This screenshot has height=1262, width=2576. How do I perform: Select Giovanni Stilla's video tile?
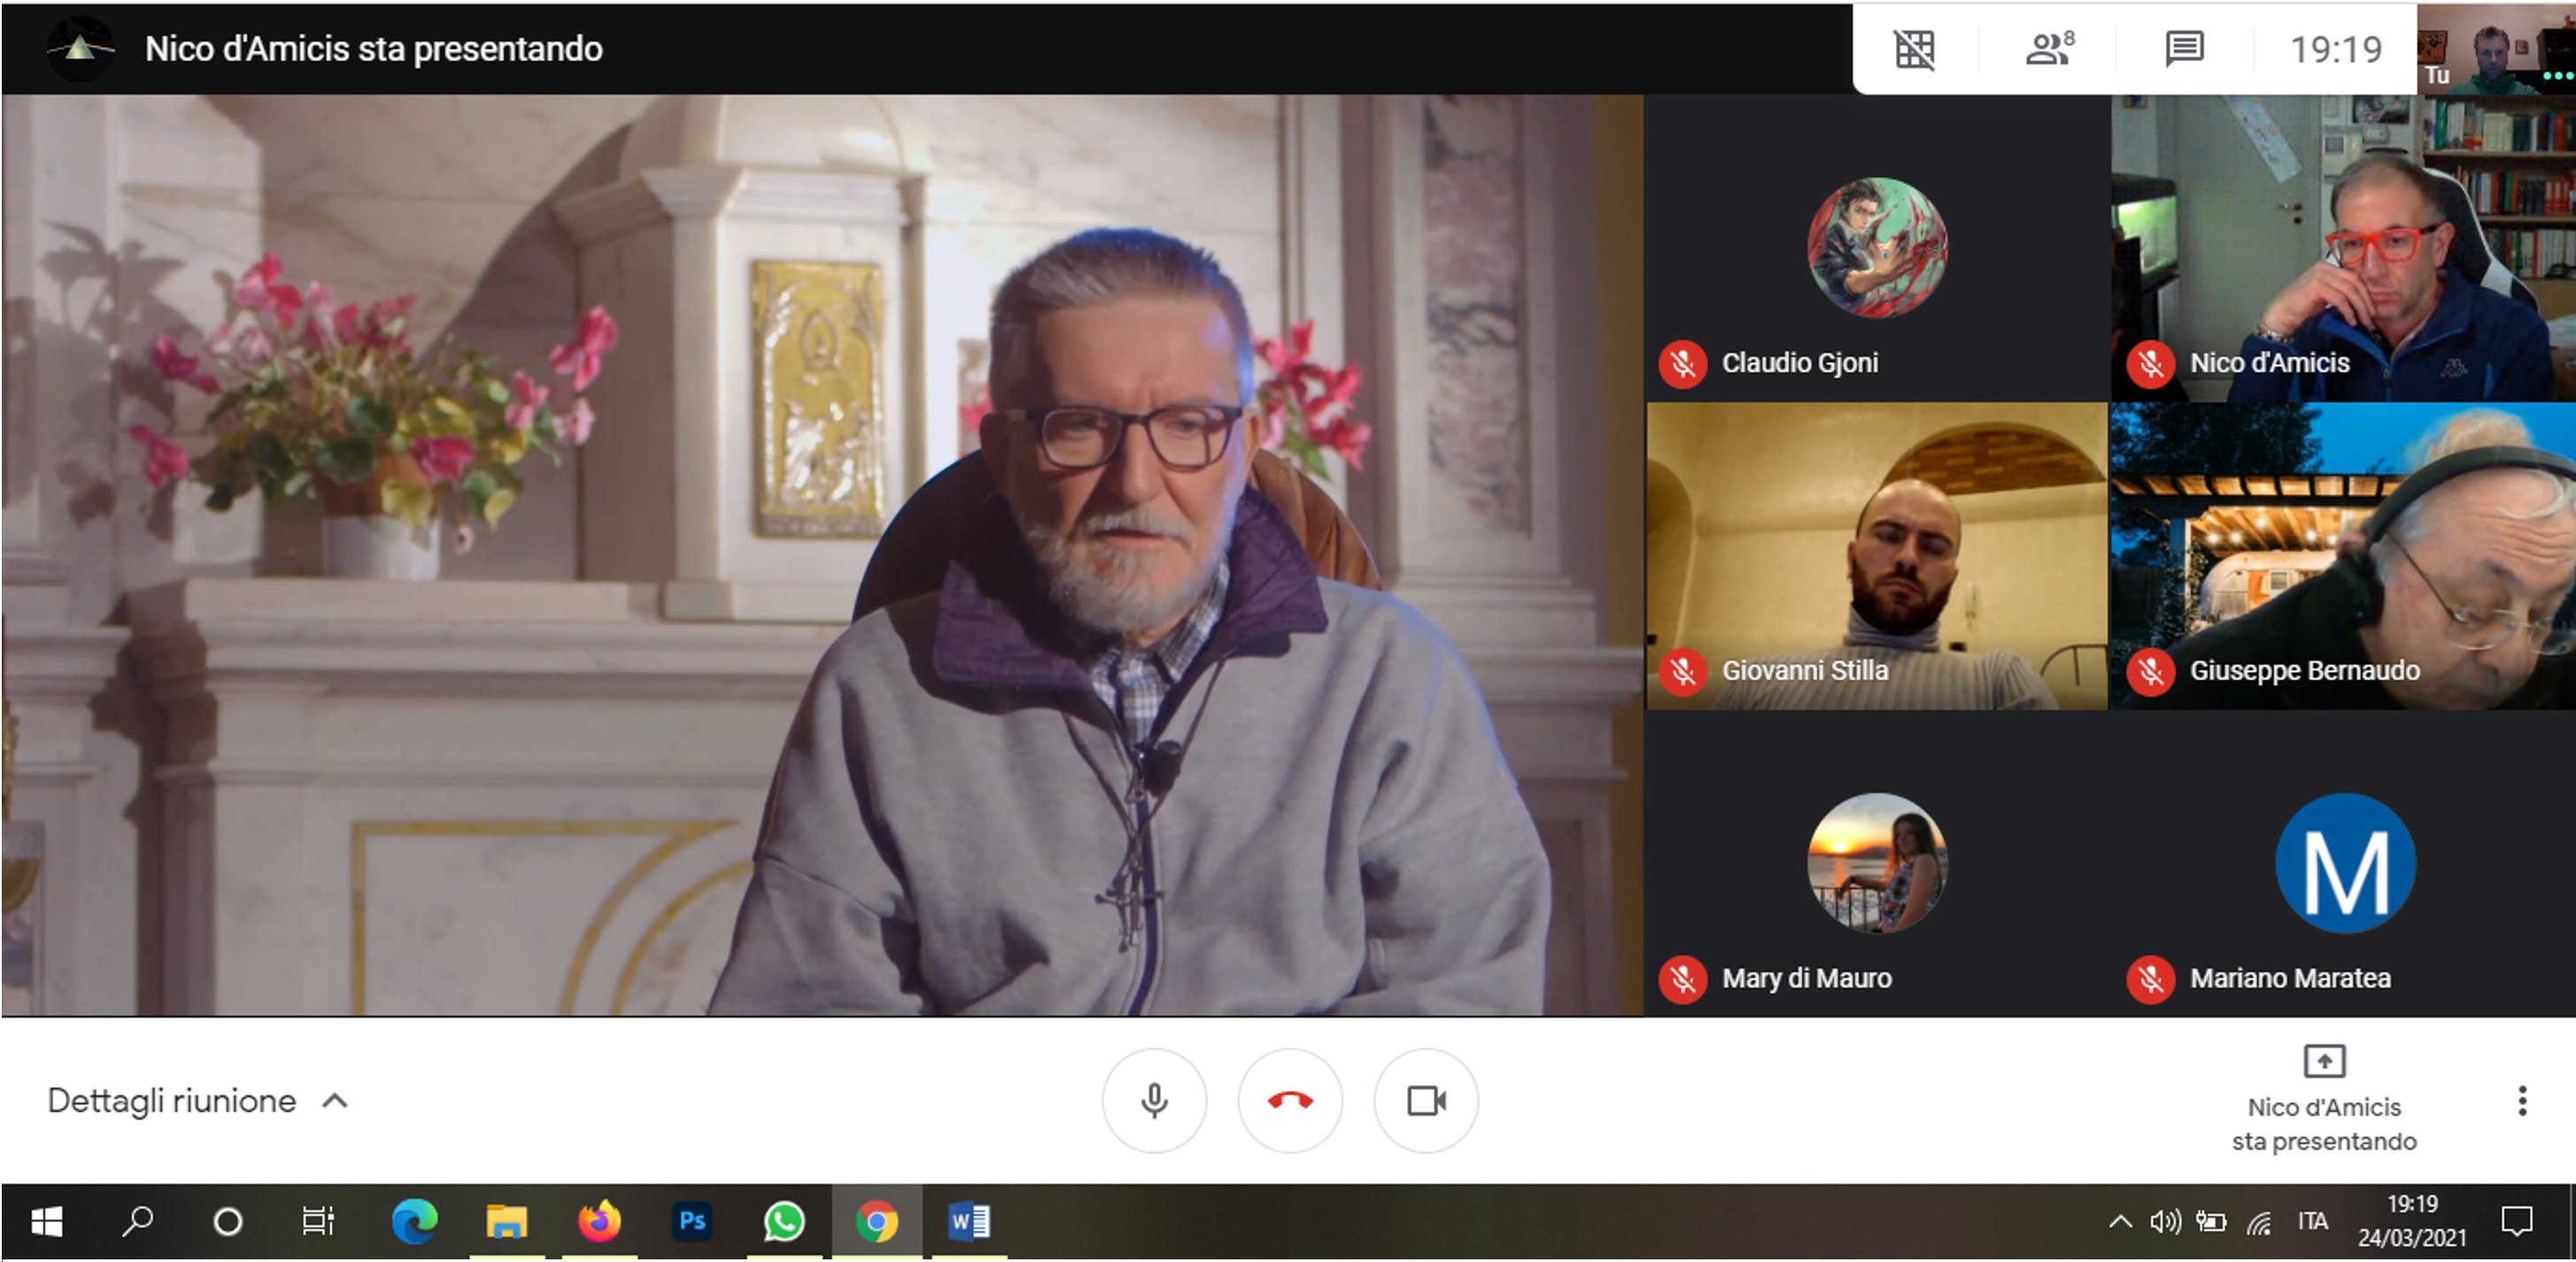1877,556
